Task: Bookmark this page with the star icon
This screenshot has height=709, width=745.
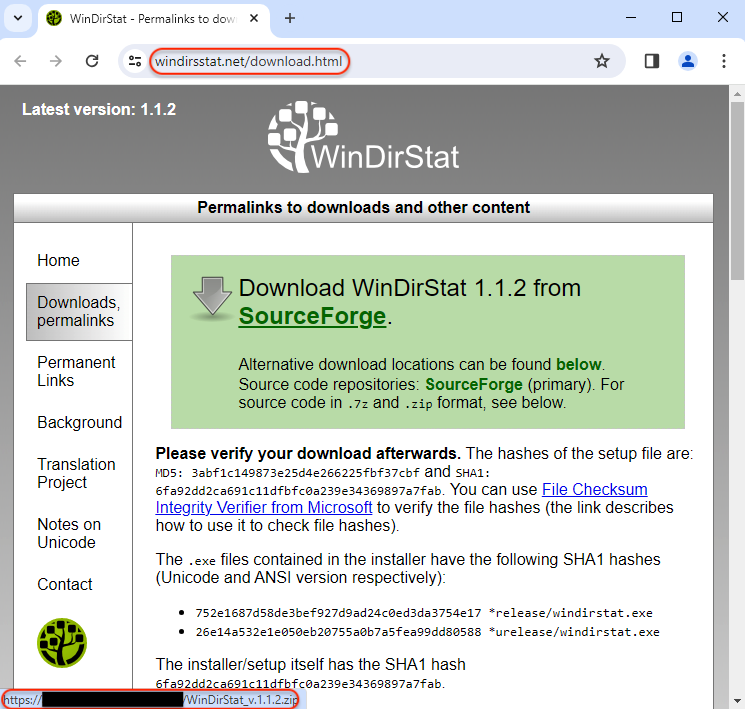Action: 602,61
